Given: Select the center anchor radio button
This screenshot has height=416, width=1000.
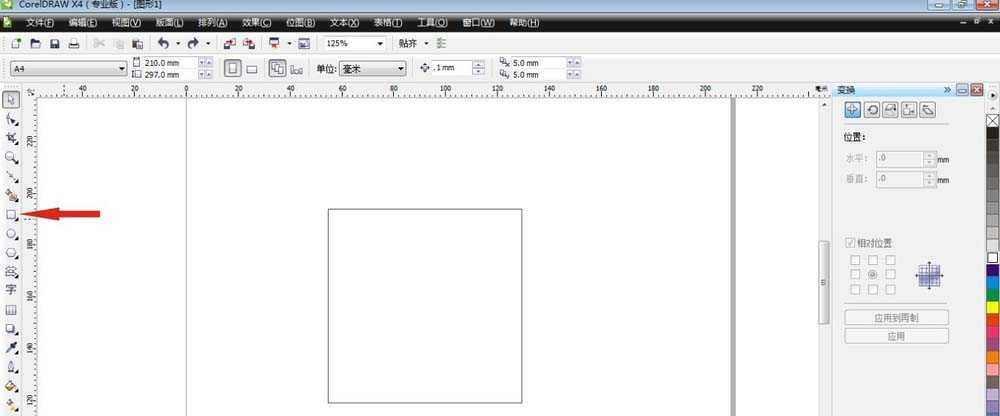Looking at the screenshot, I should coord(872,274).
